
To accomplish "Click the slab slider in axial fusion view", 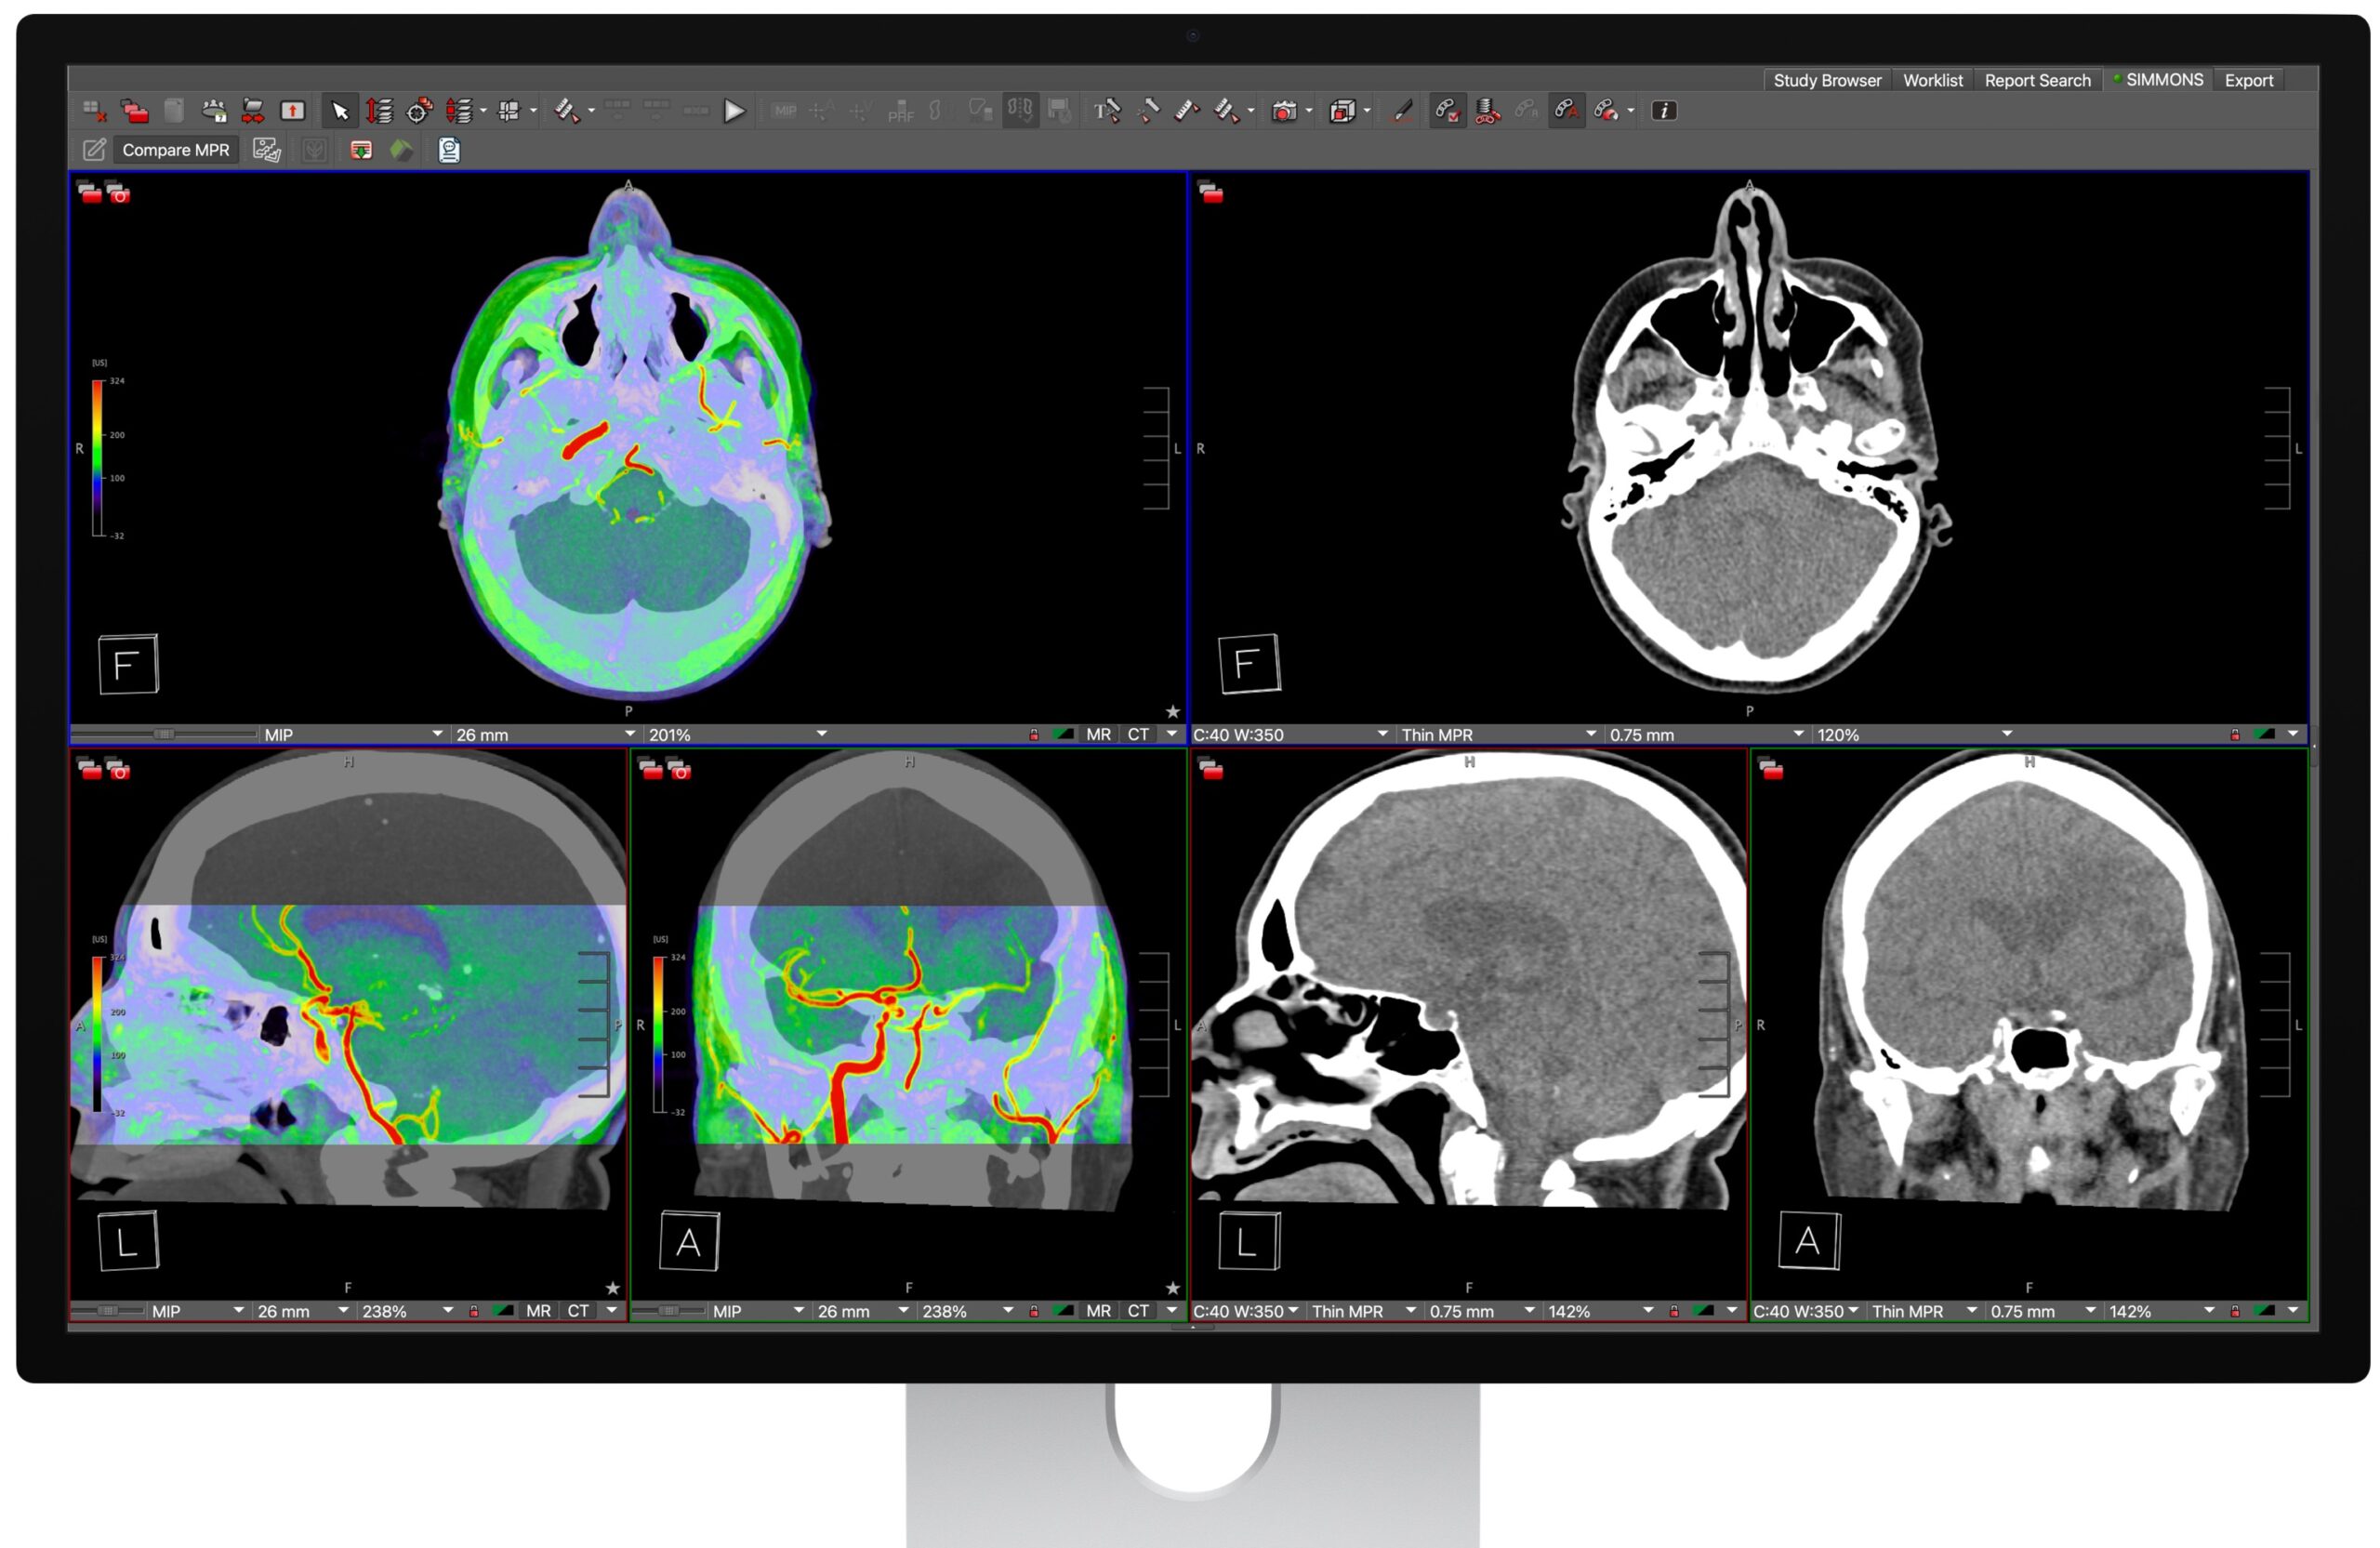I will (x=164, y=734).
